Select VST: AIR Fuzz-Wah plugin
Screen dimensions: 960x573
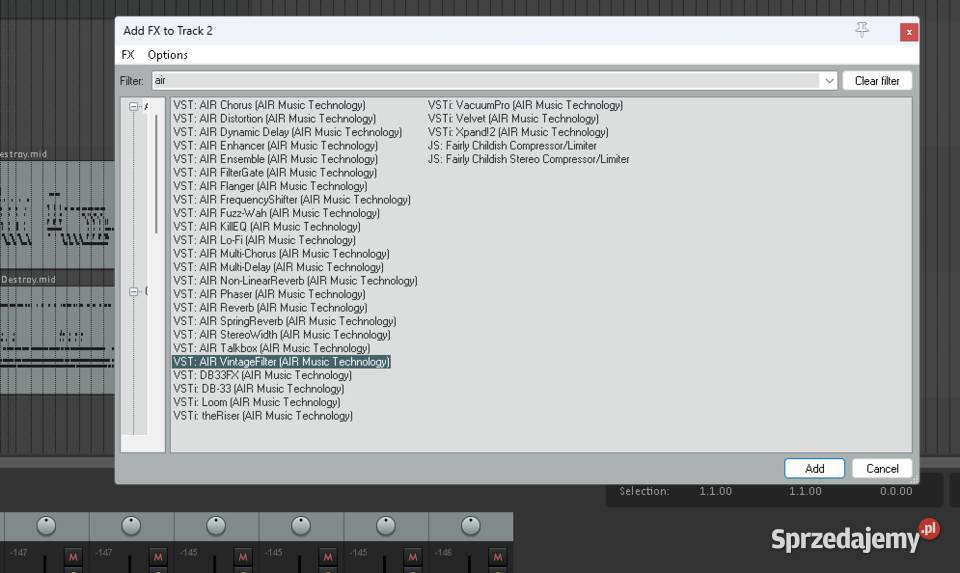[276, 212]
